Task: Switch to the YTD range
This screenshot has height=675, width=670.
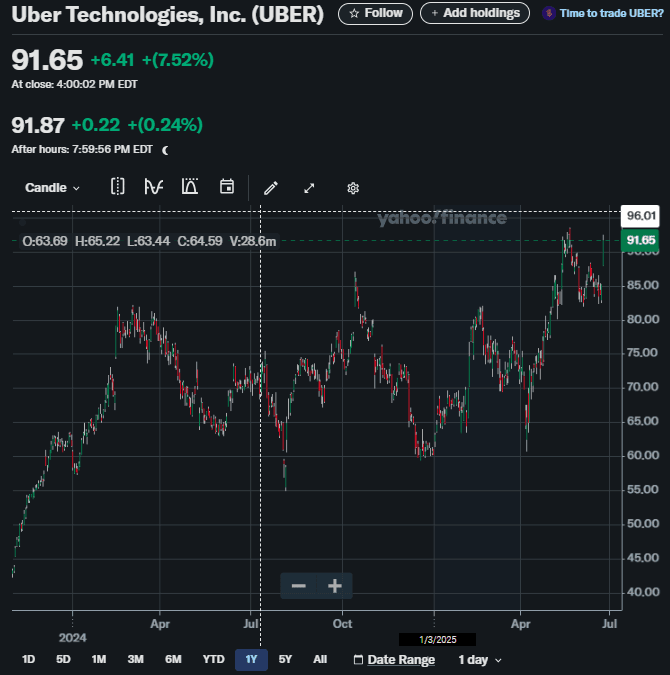Action: (213, 660)
